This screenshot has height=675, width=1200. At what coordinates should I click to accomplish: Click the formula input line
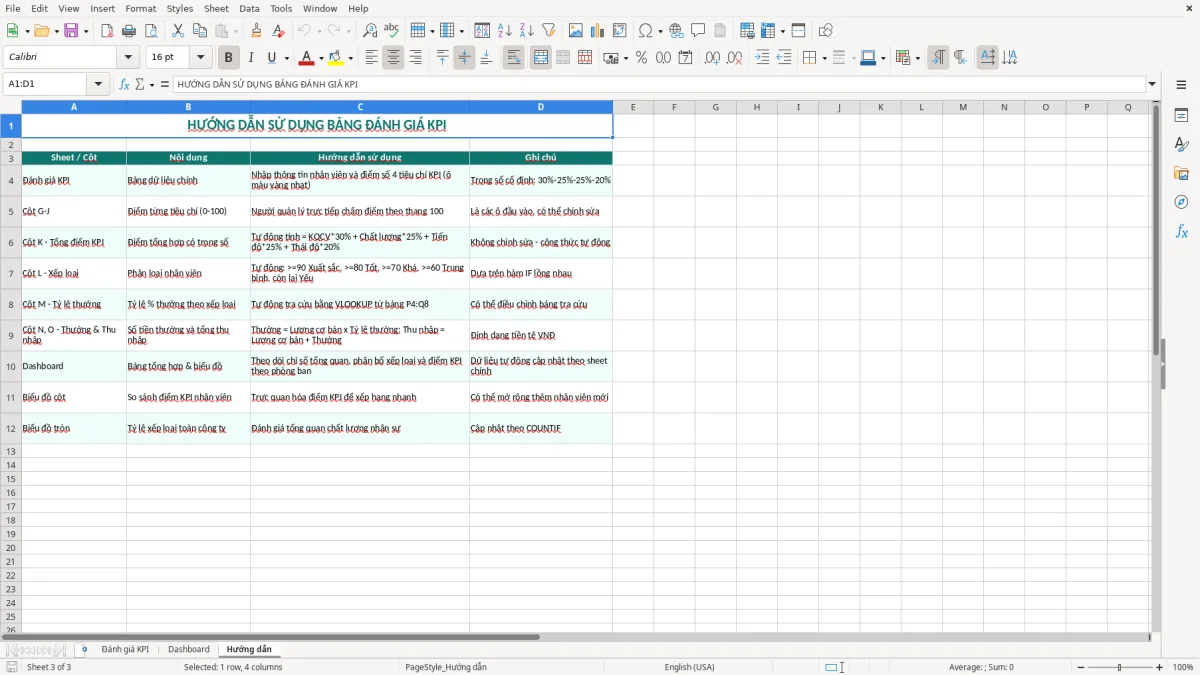click(x=659, y=84)
